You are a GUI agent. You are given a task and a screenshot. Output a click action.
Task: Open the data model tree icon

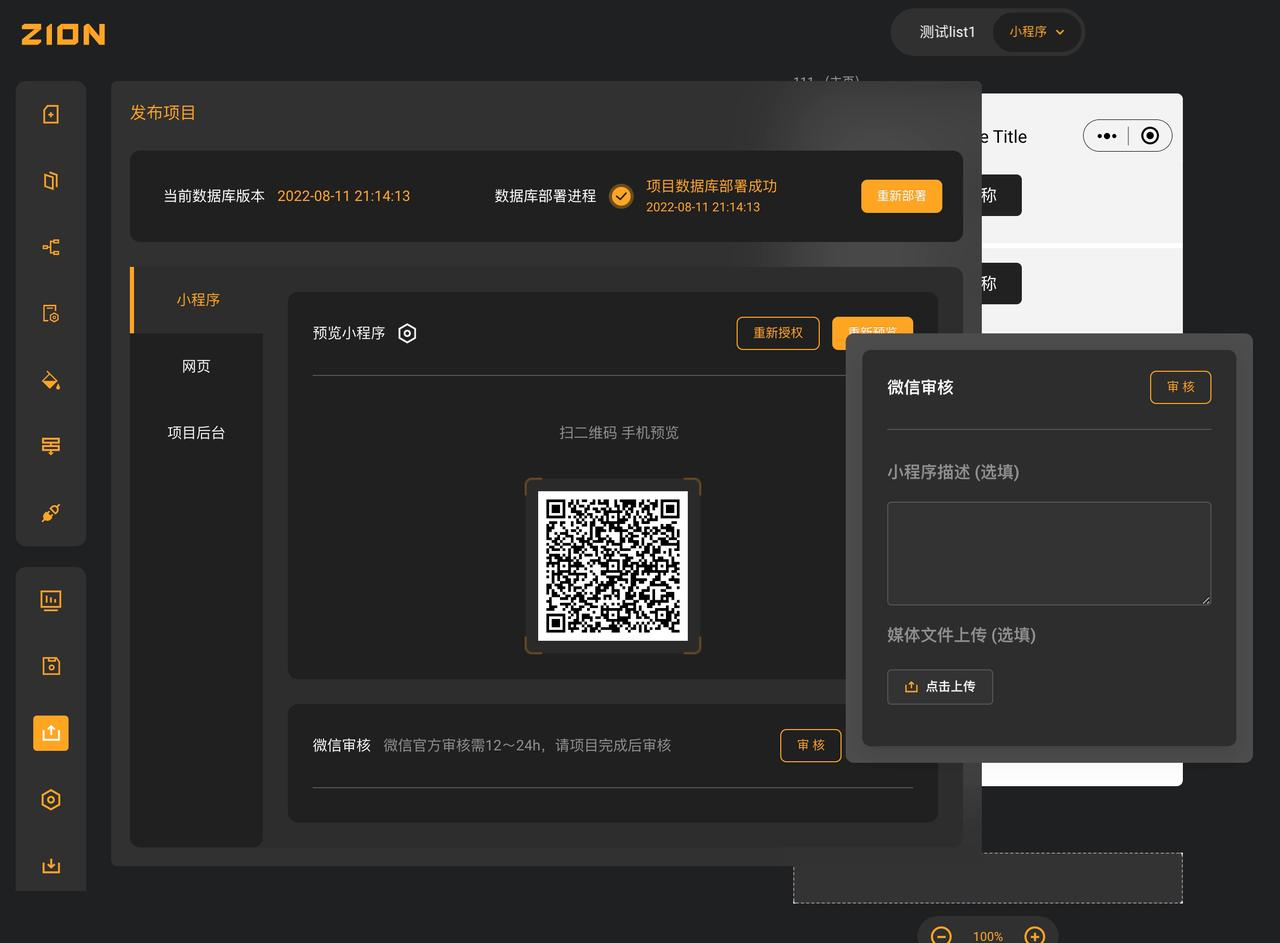51,247
